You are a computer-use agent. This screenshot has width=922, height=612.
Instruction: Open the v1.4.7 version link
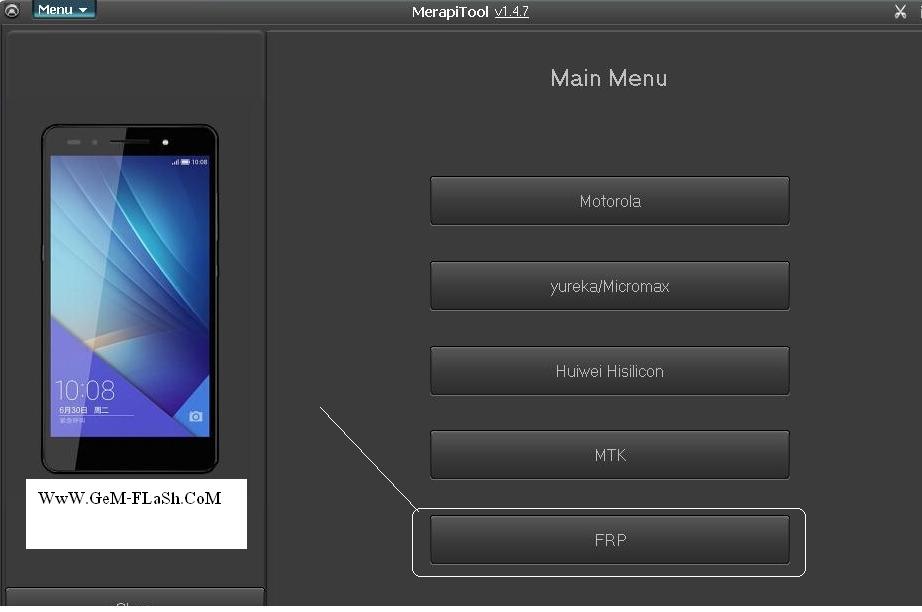pyautogui.click(x=511, y=12)
